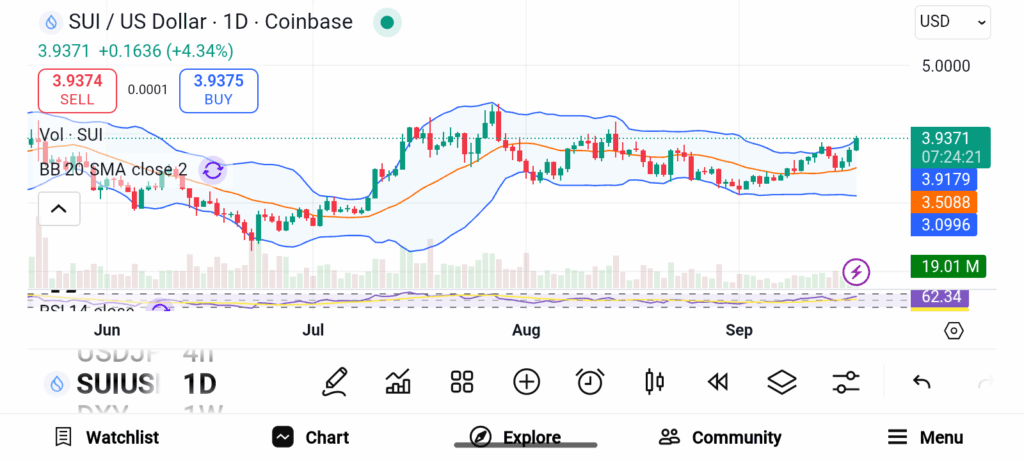Start bar replay with the rewind icon
This screenshot has width=1024, height=461.
[717, 381]
